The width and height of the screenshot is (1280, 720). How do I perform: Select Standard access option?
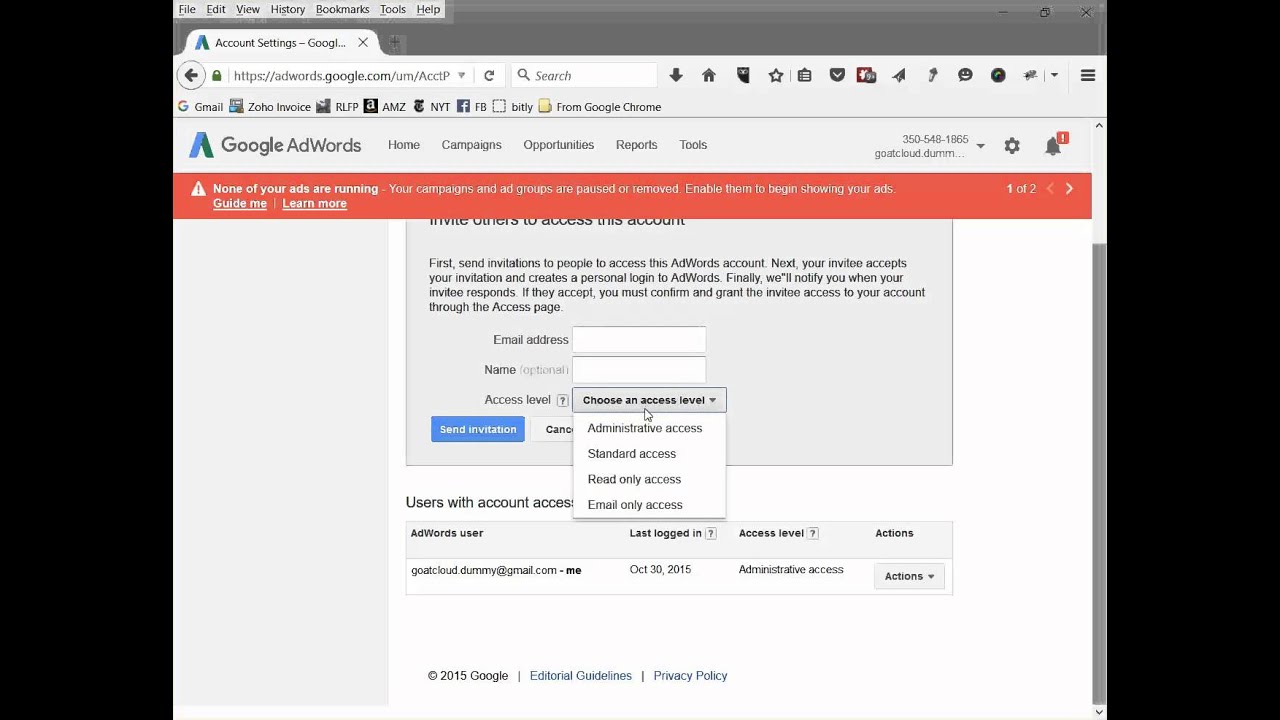632,454
